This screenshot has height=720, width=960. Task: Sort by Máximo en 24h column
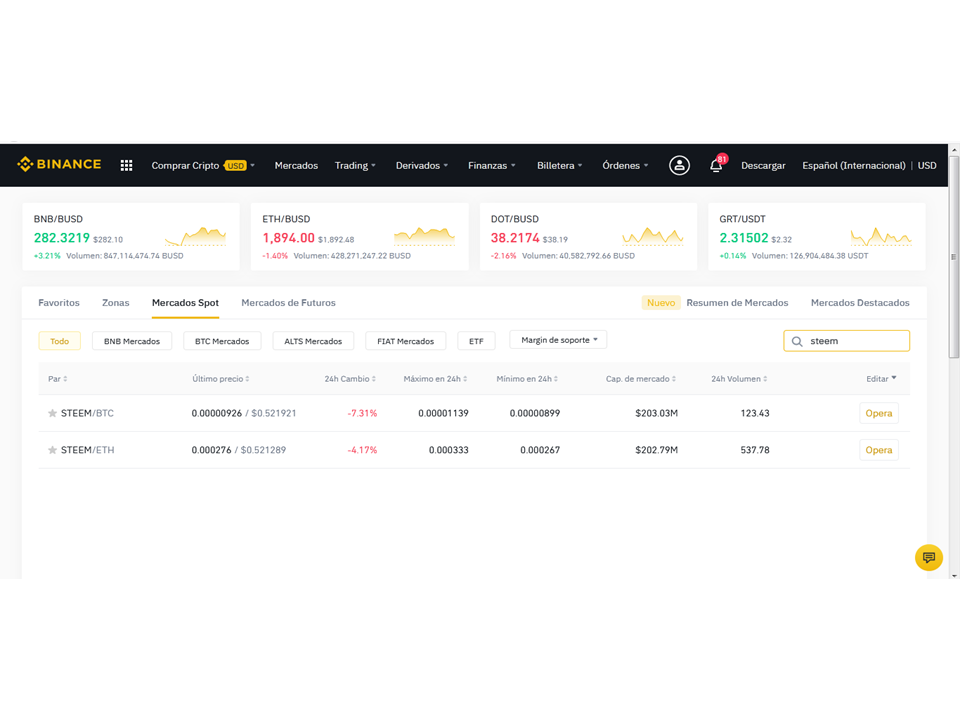[x=435, y=379]
